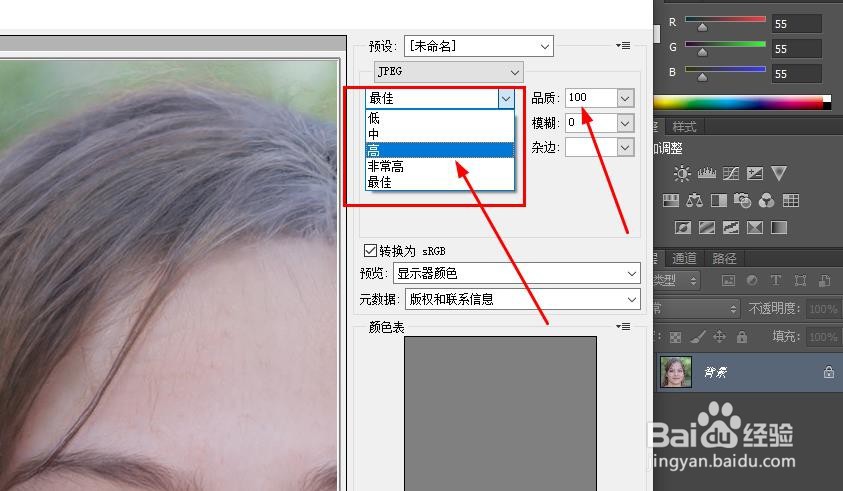
Task: Switch to the 样式 styles tab
Action: [x=684, y=127]
